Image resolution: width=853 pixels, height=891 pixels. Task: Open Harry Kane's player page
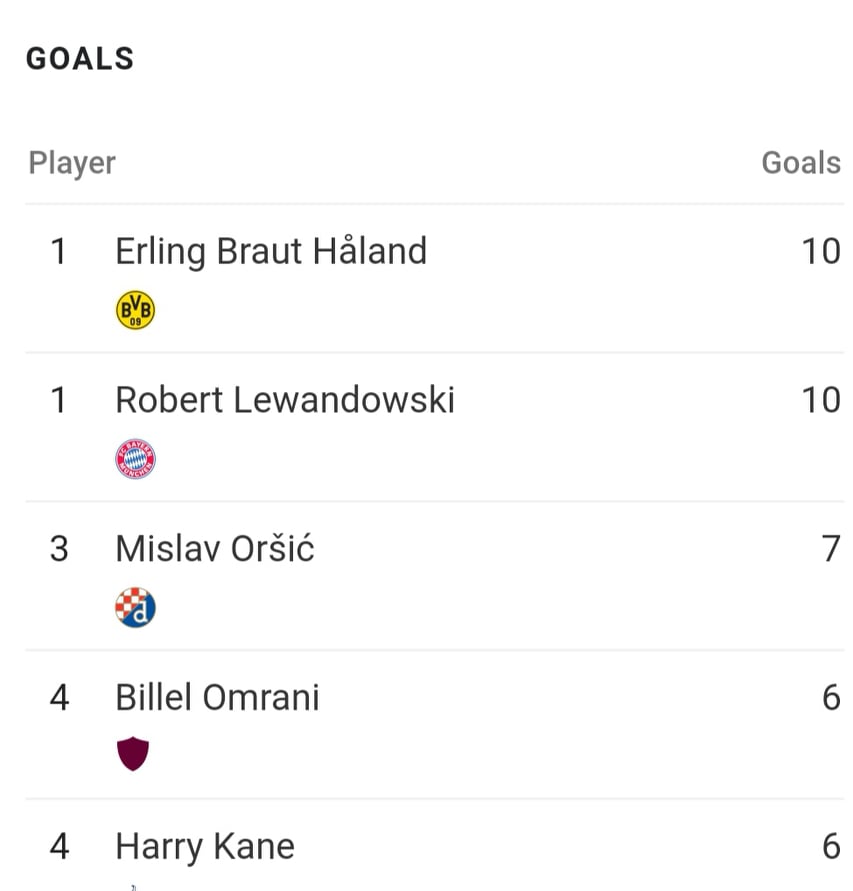[205, 847]
